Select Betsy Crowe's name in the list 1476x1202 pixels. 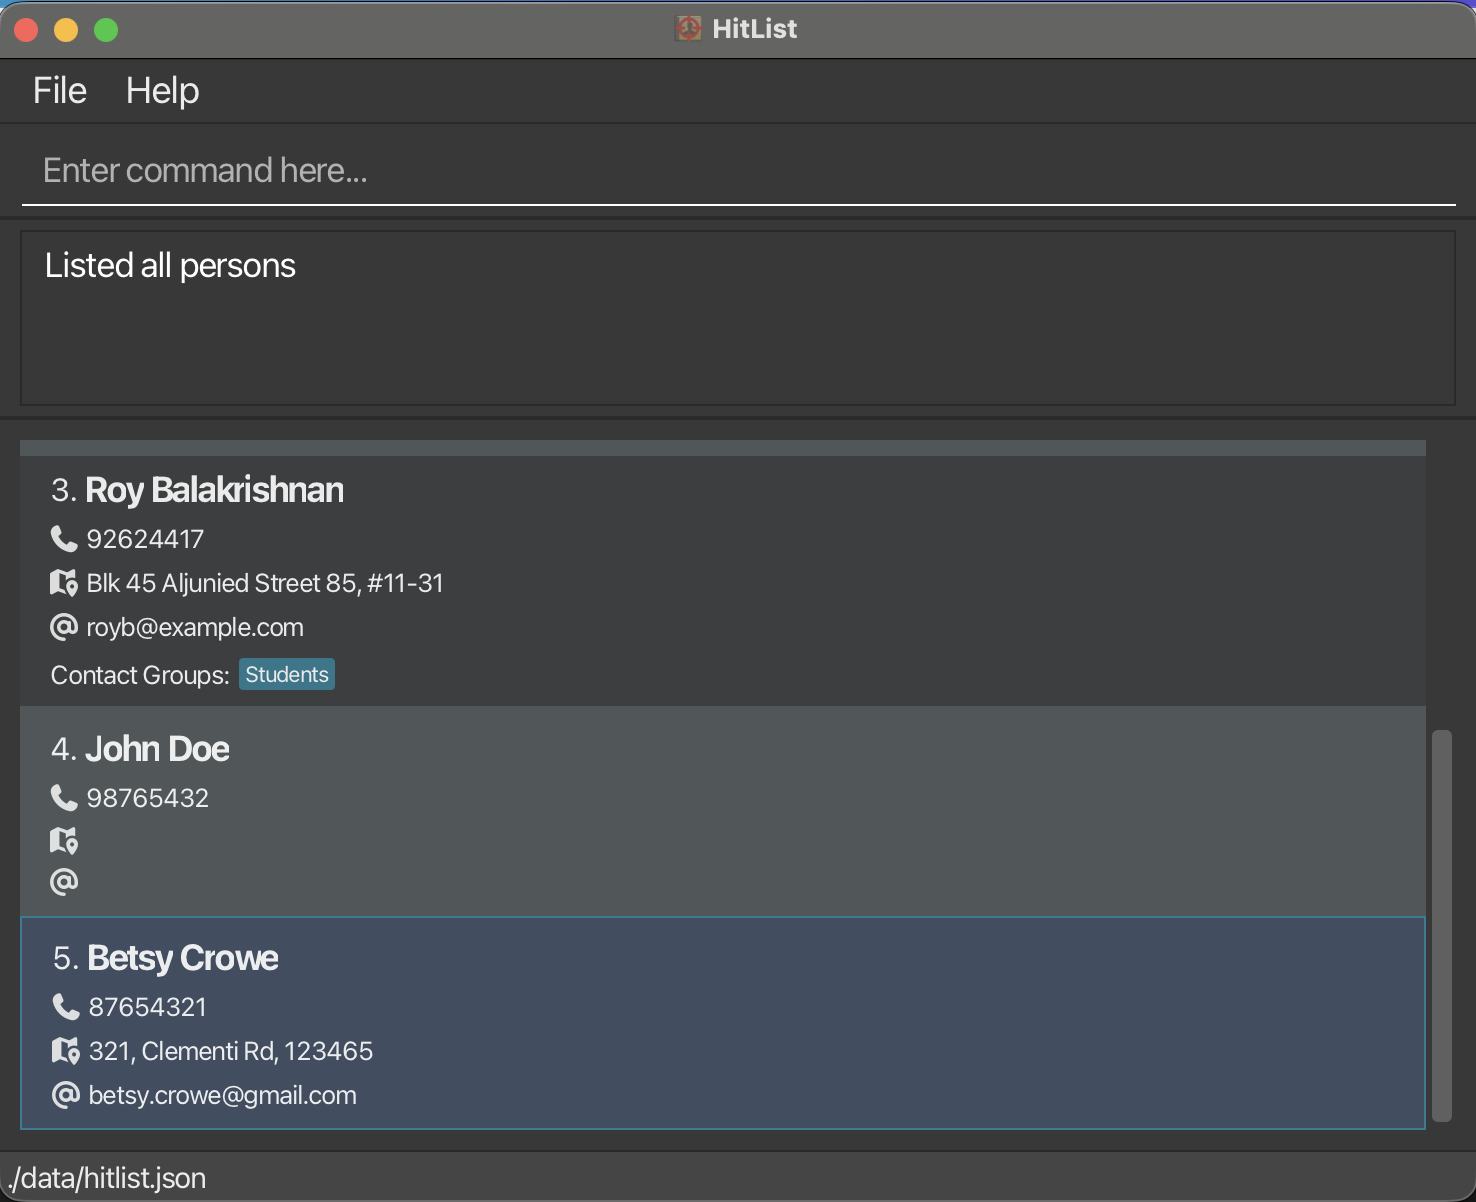183,958
